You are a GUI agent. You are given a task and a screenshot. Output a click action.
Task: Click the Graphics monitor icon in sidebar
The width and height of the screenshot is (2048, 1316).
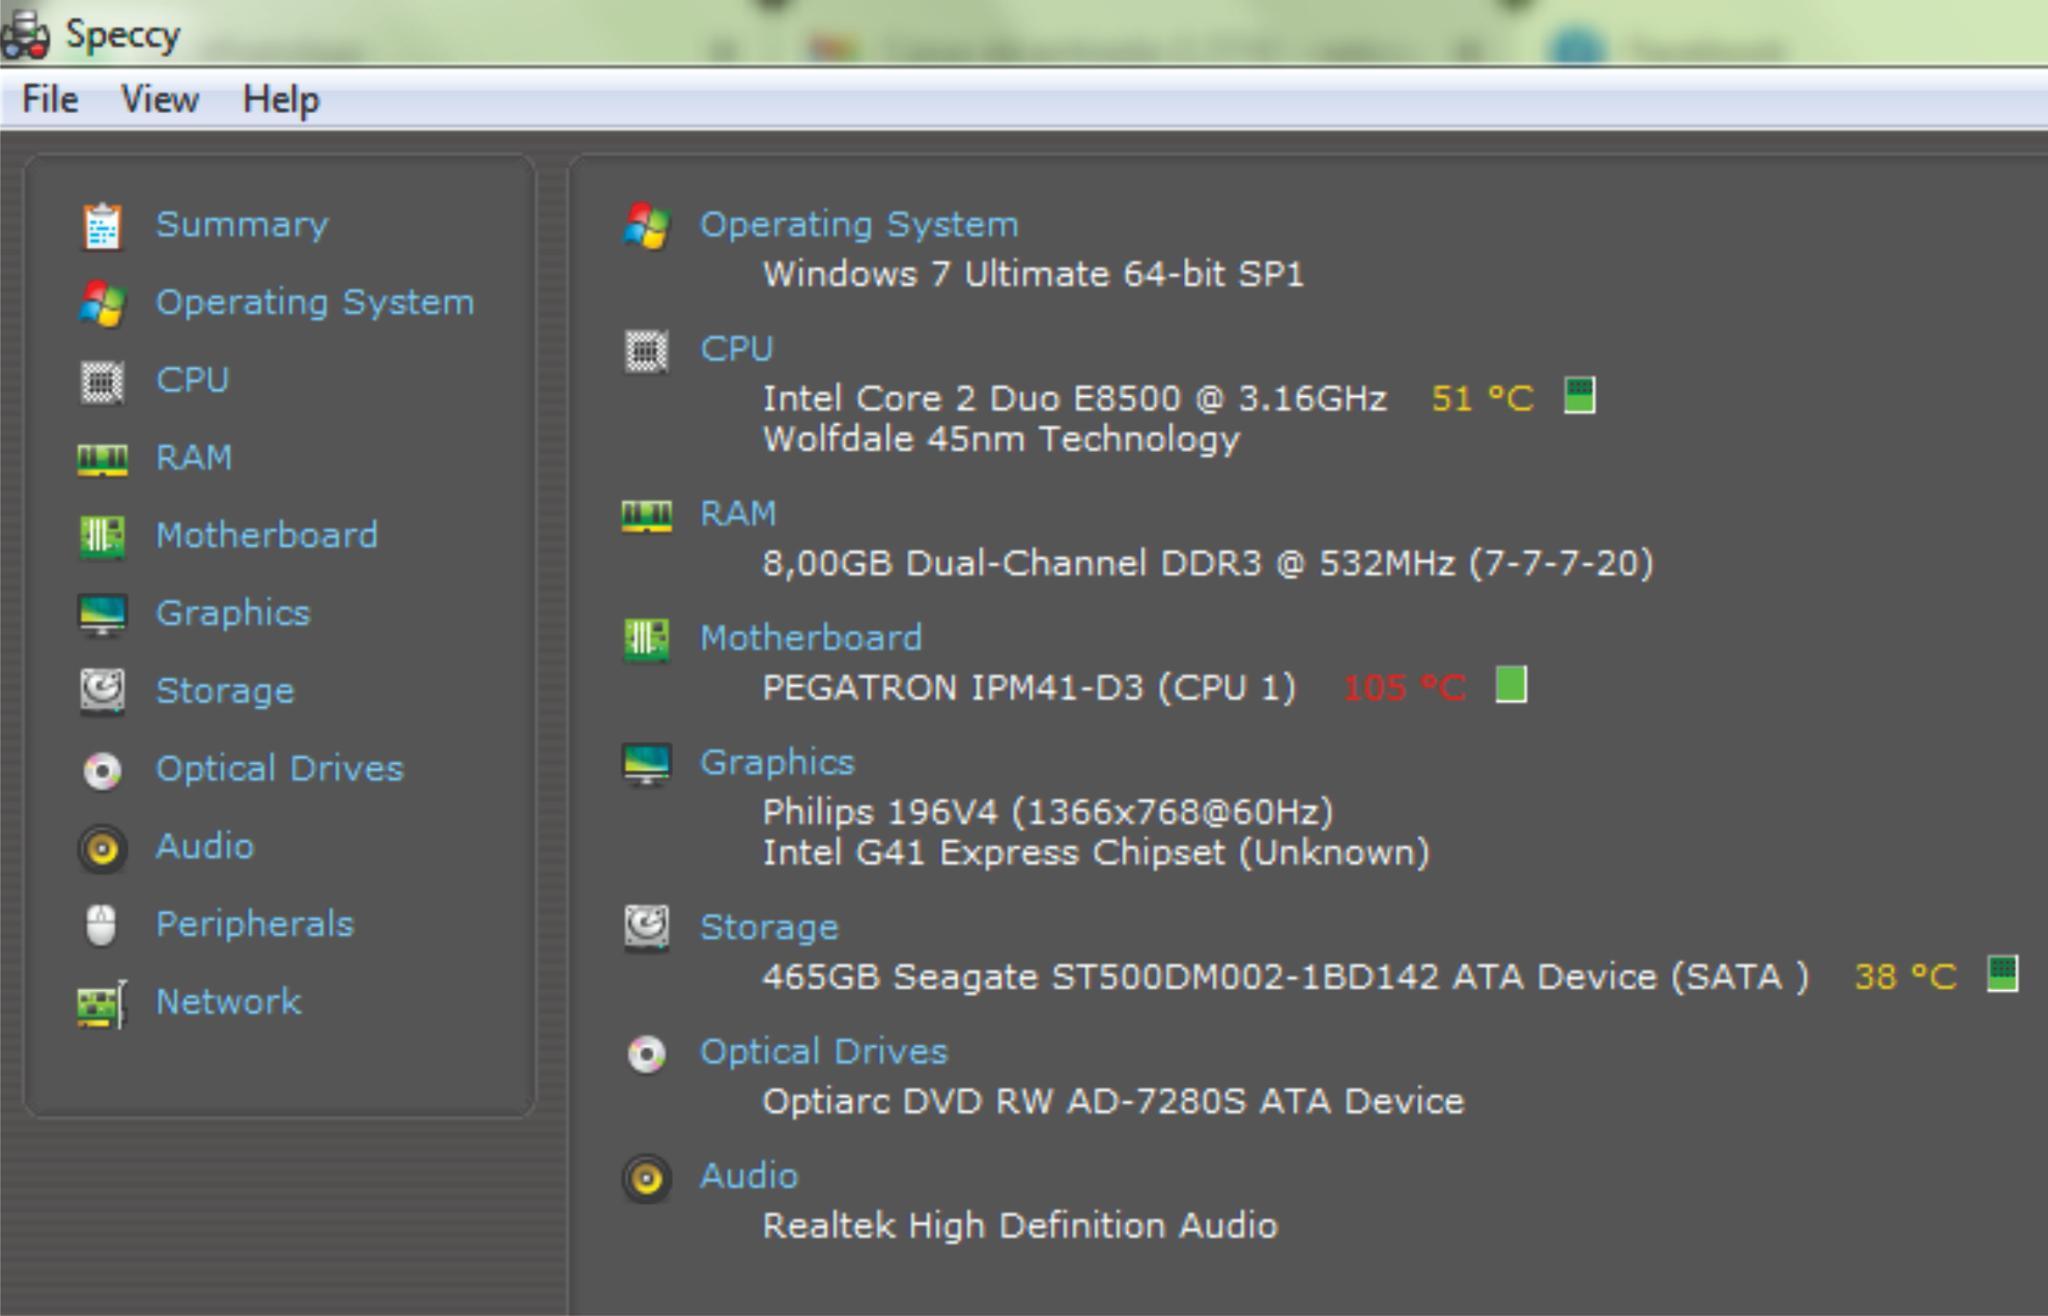pyautogui.click(x=102, y=615)
